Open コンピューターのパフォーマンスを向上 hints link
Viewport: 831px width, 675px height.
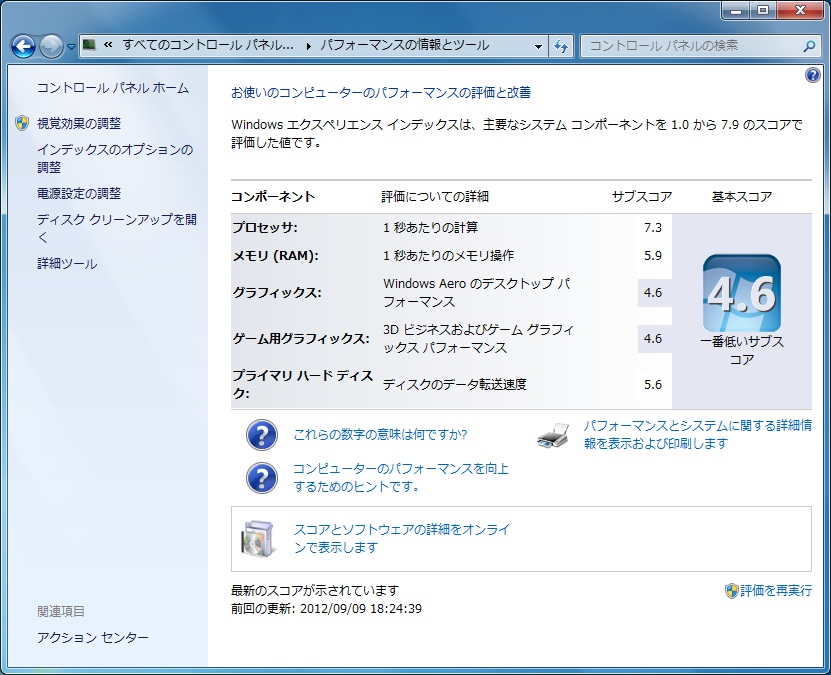tap(400, 477)
